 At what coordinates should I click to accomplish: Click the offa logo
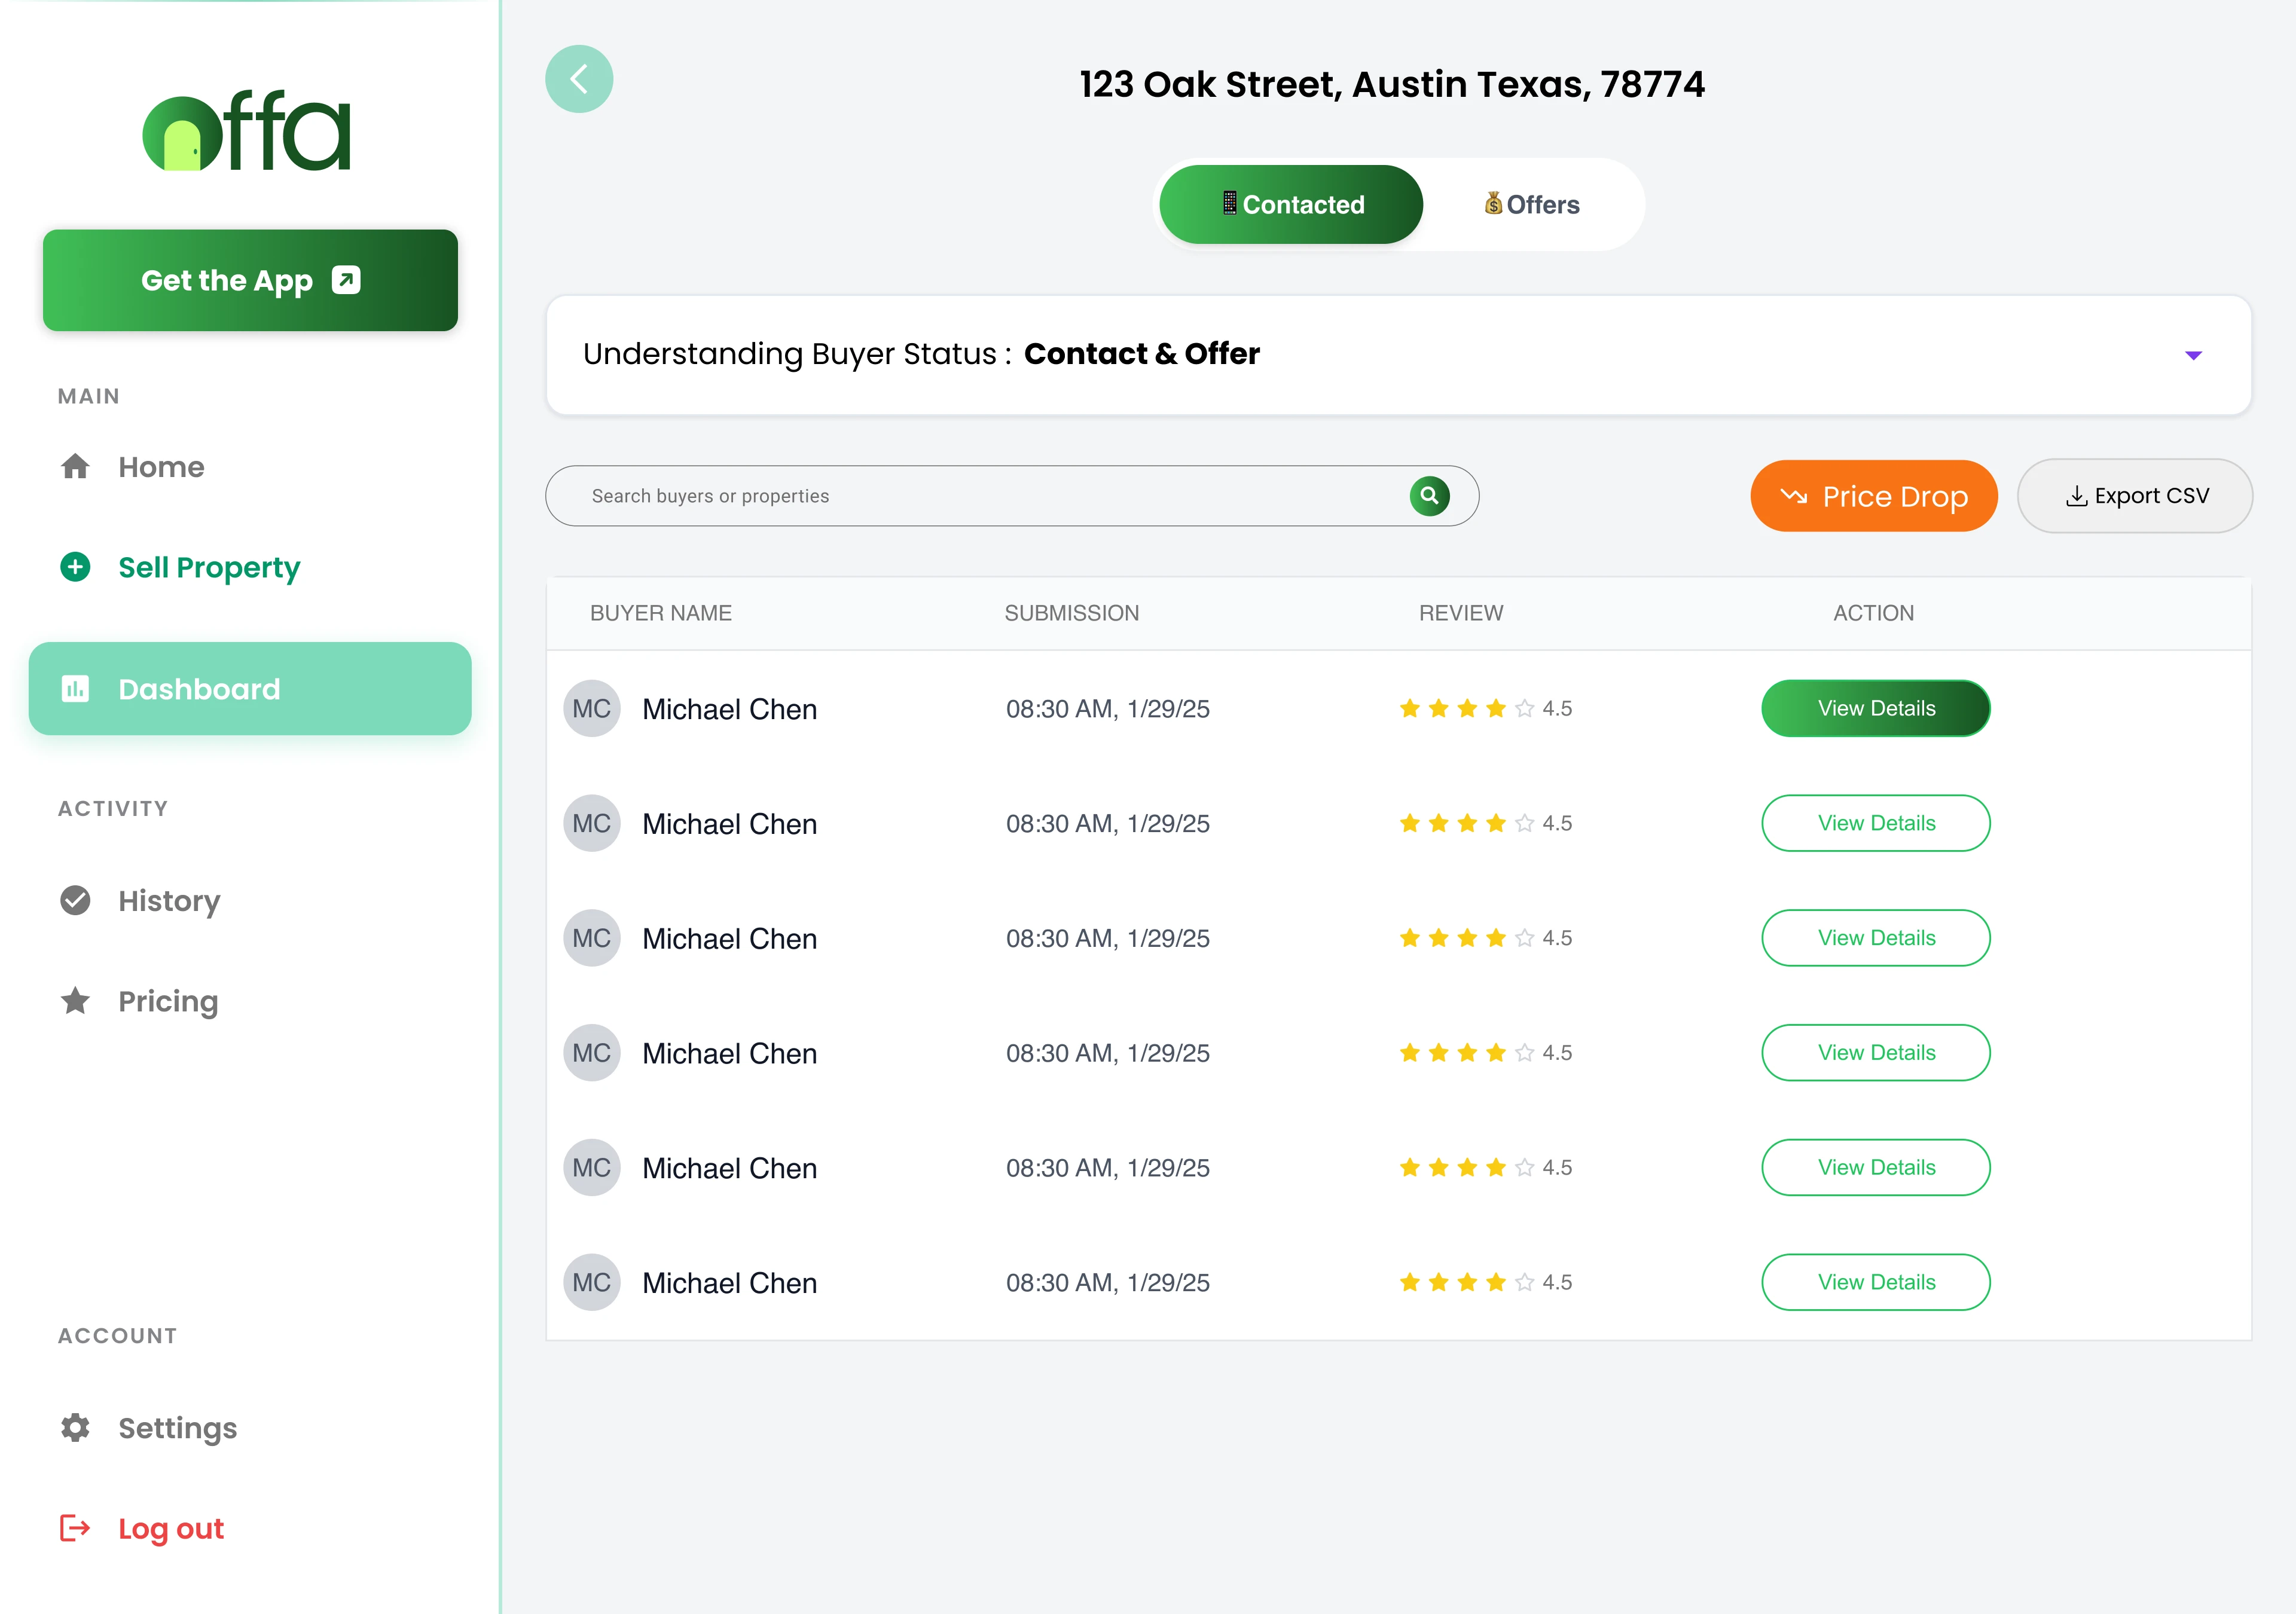point(247,132)
